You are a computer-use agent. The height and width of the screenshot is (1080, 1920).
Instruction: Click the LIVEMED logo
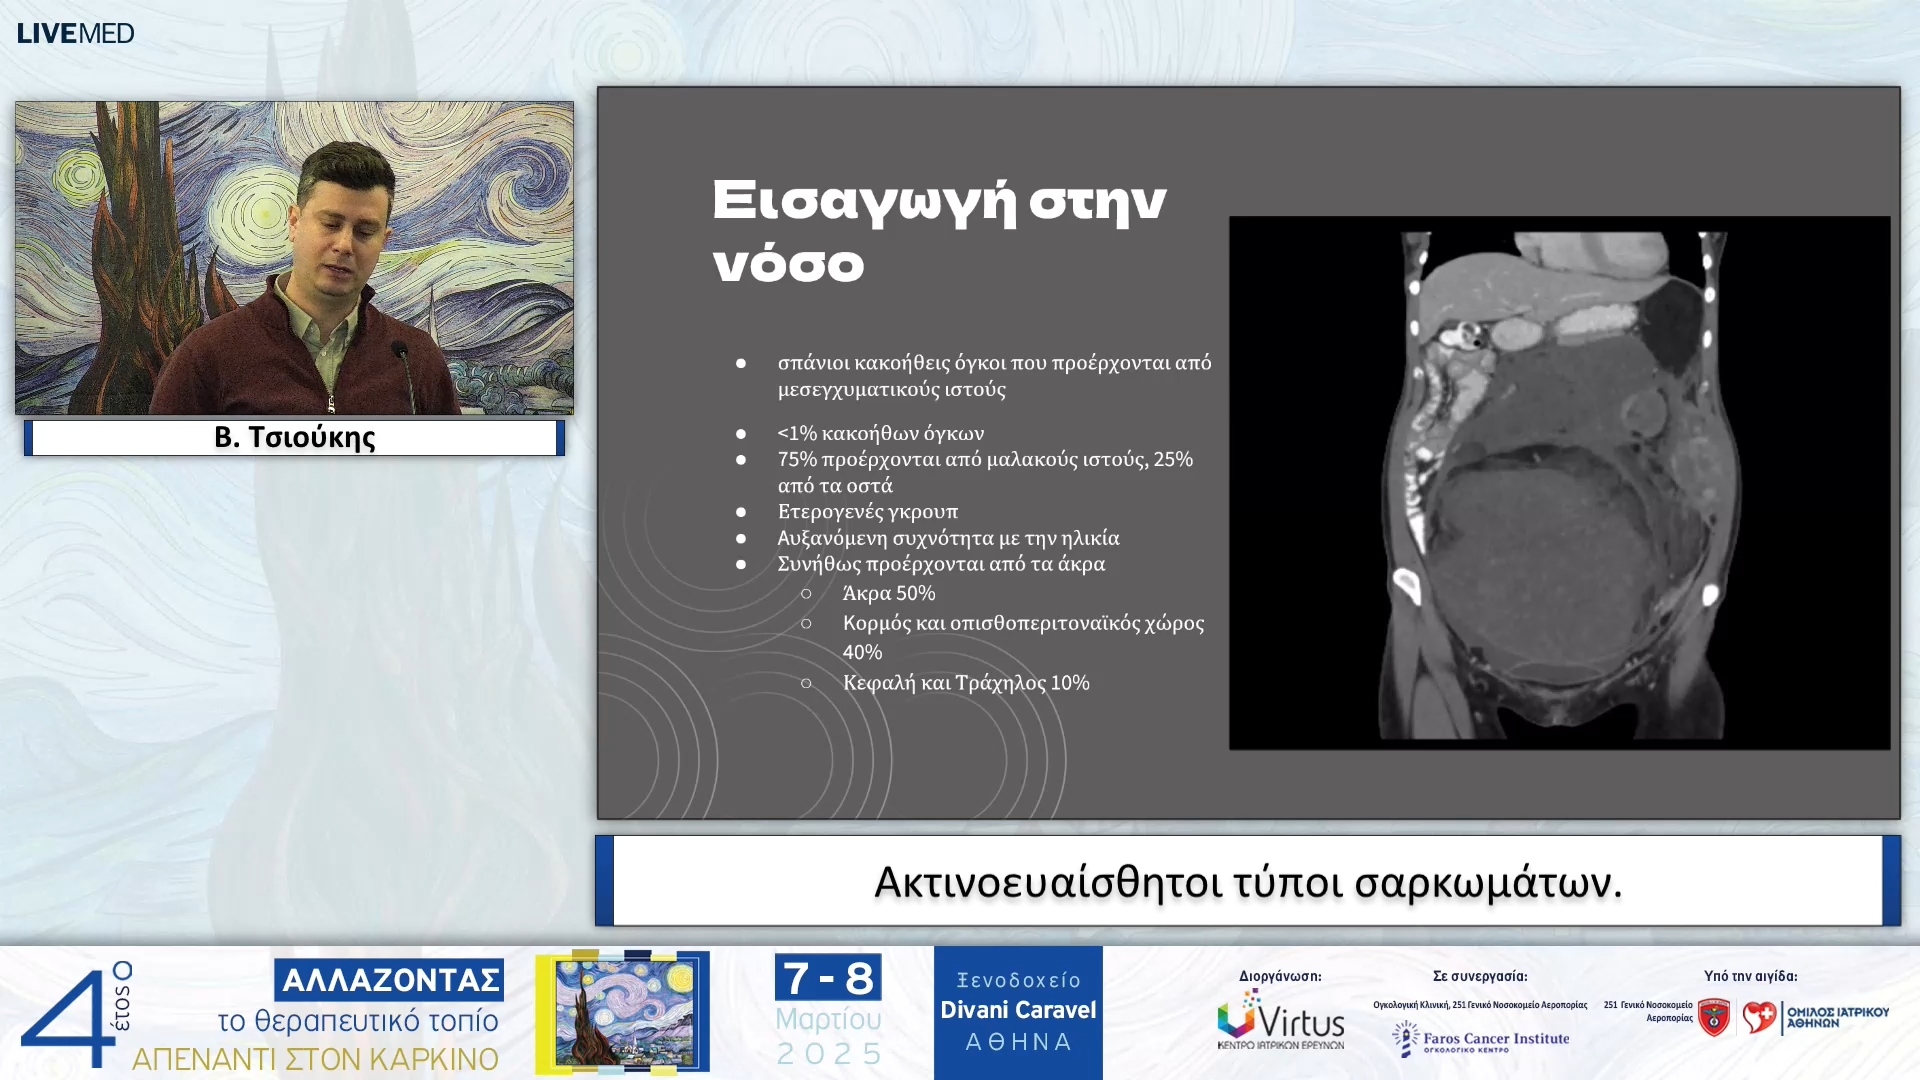pyautogui.click(x=75, y=32)
